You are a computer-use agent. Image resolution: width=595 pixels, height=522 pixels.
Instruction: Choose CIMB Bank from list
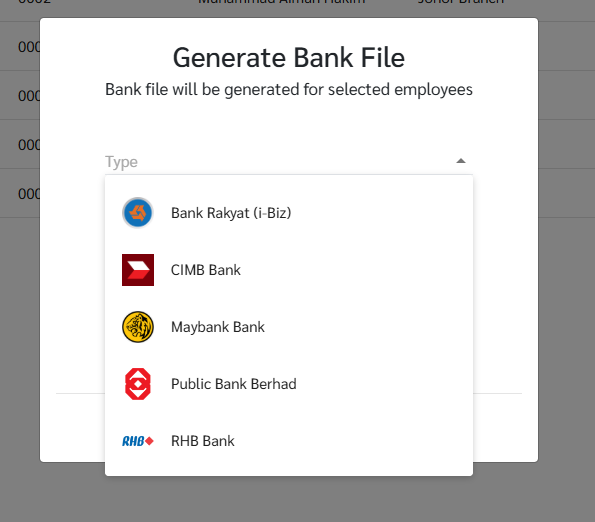click(289, 270)
